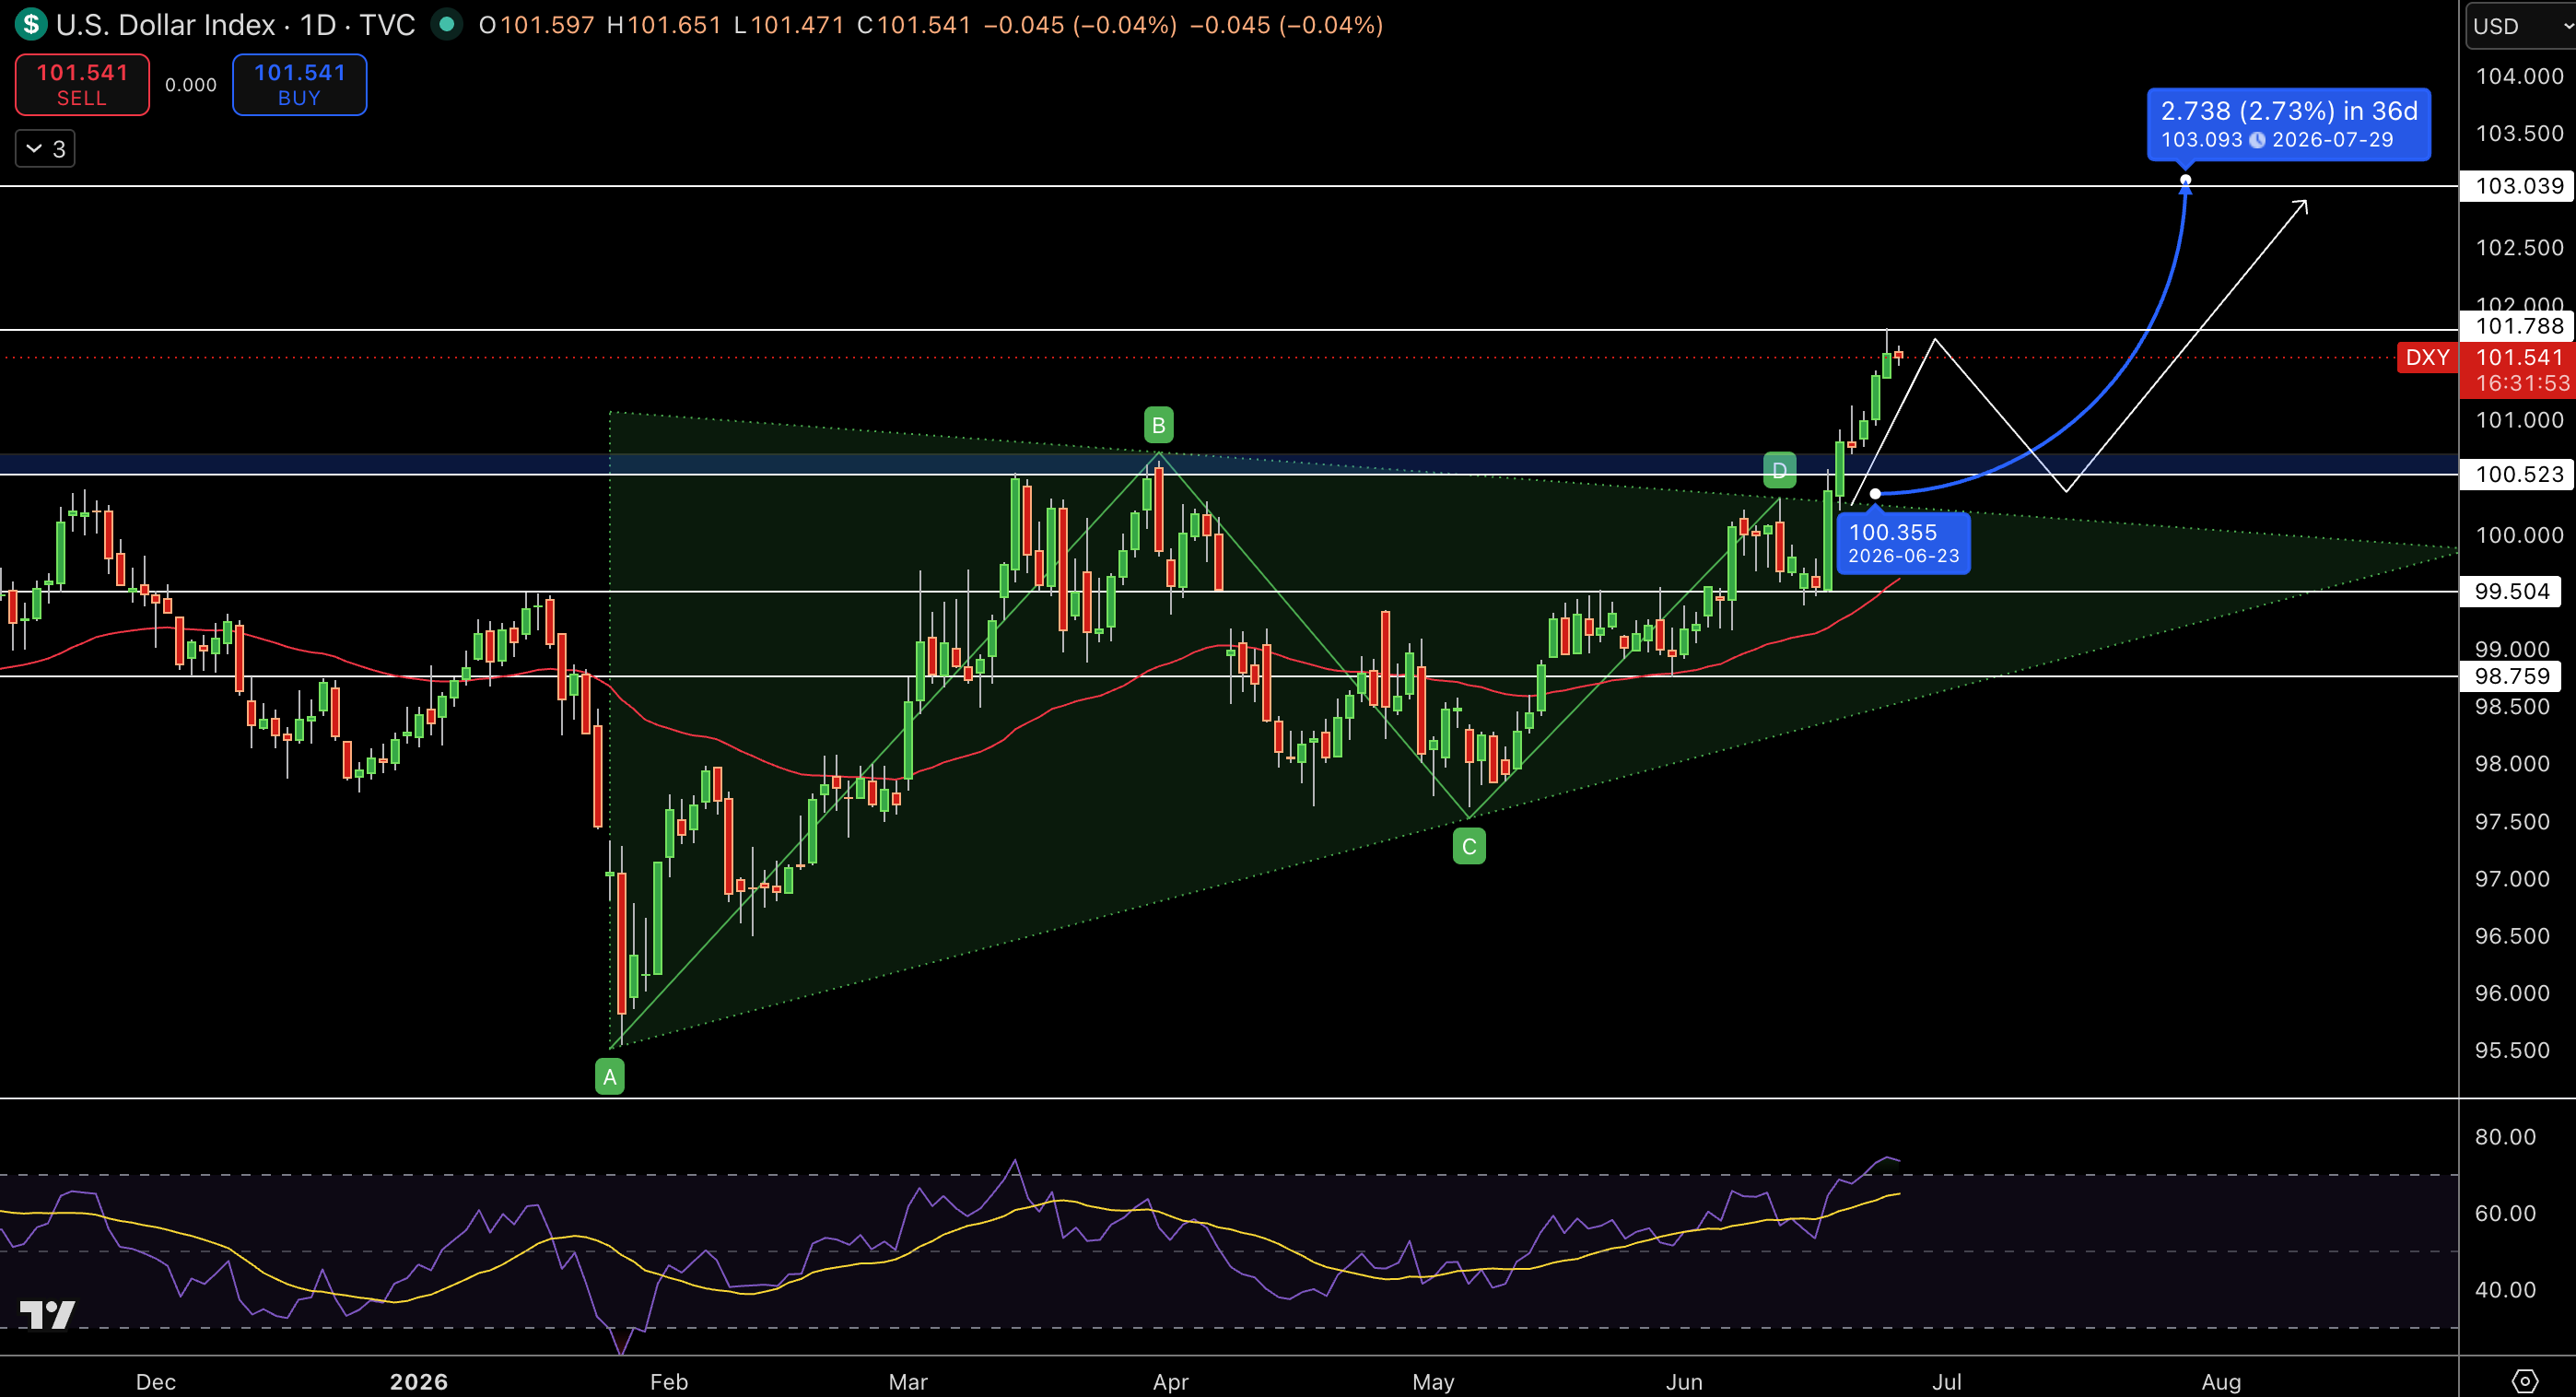Select the triangle pattern point B label
The height and width of the screenshot is (1397, 2576).
1158,425
